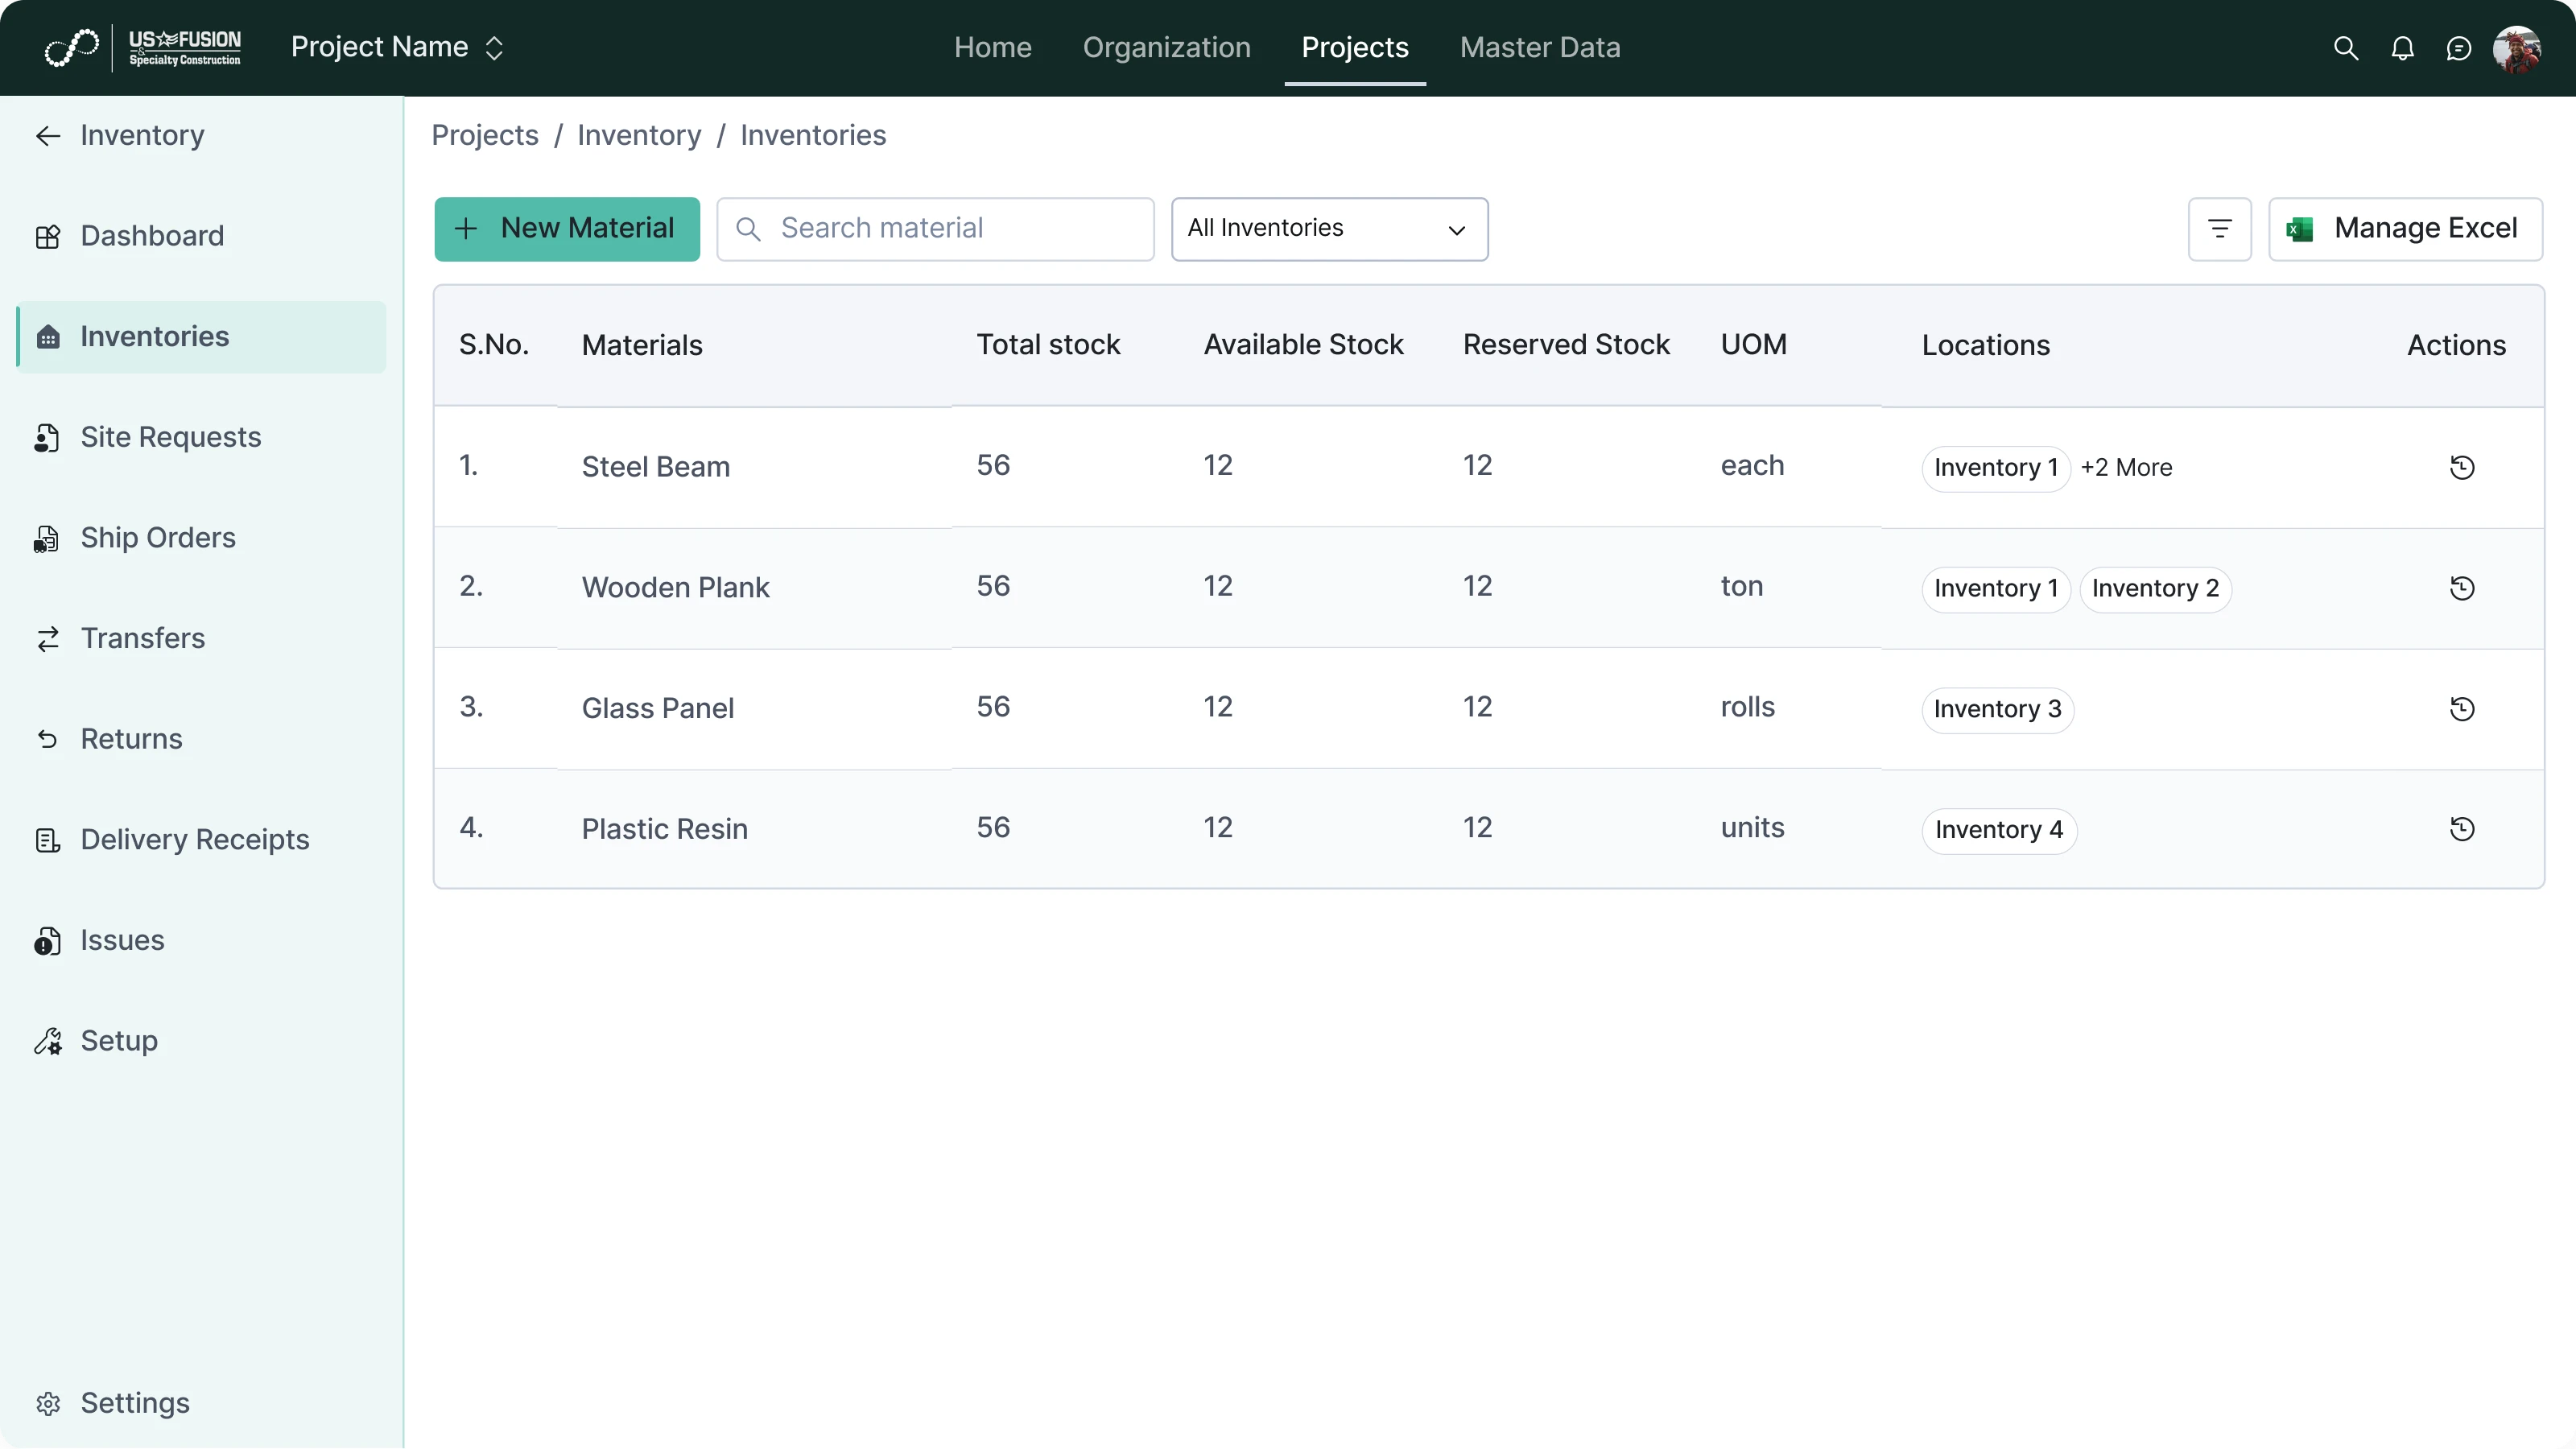Screen dimensions: 2576x1449
Task: Click the New Material button
Action: [x=567, y=228]
